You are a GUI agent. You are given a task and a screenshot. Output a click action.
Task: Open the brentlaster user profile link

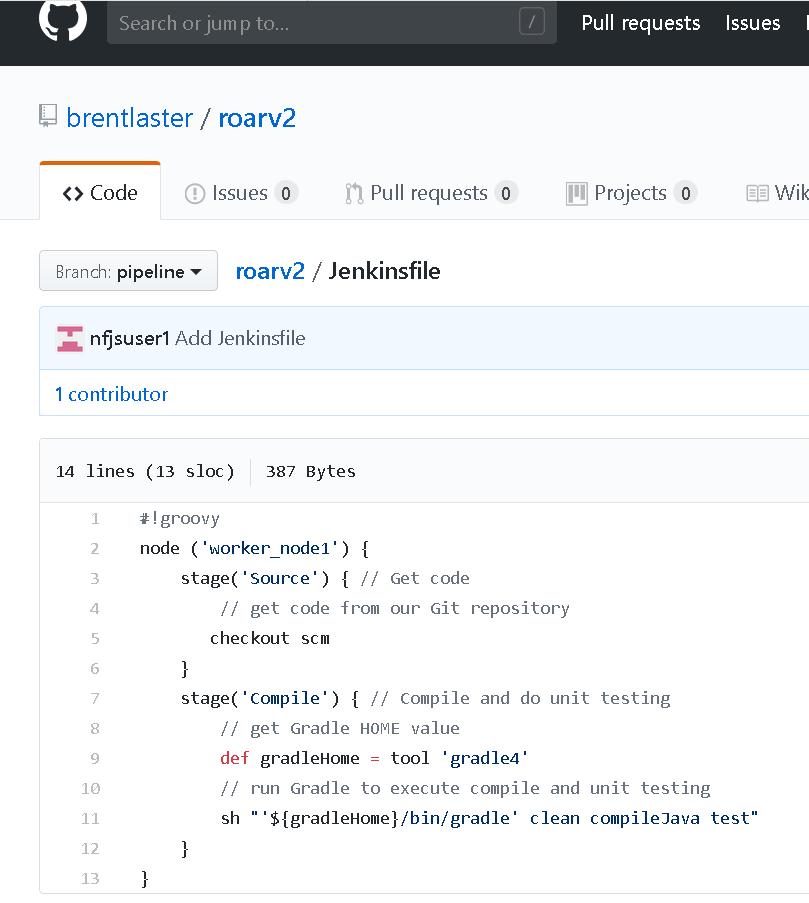tap(129, 118)
